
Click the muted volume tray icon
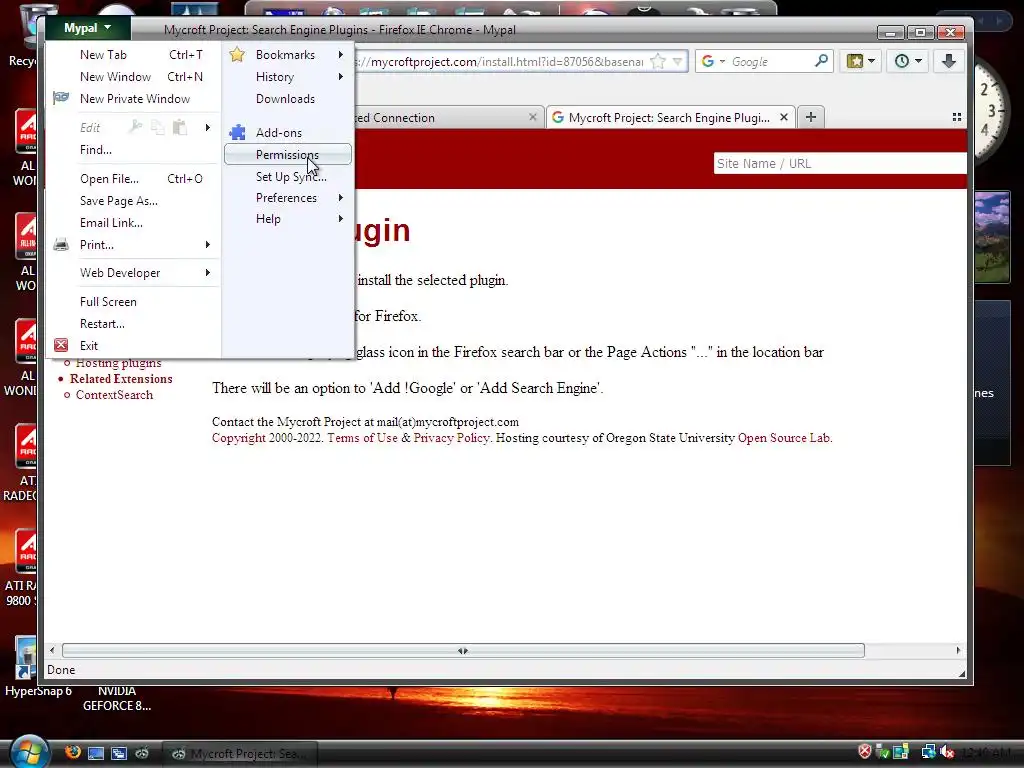946,752
